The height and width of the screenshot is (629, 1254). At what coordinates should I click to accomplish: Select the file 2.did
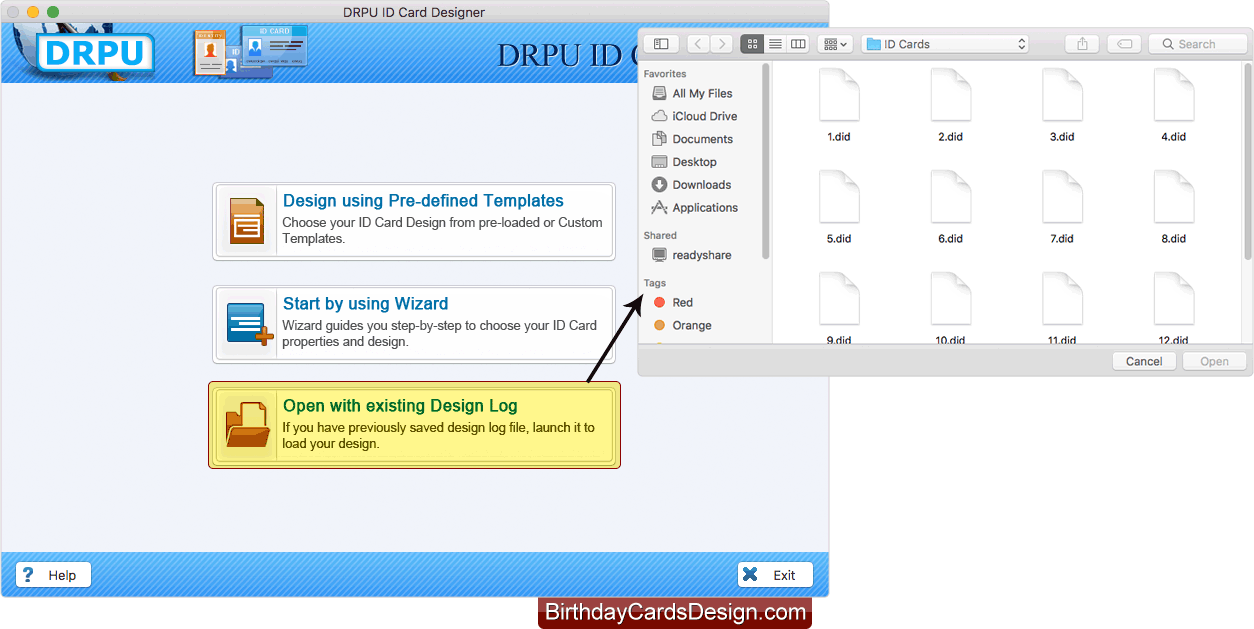tap(950, 105)
